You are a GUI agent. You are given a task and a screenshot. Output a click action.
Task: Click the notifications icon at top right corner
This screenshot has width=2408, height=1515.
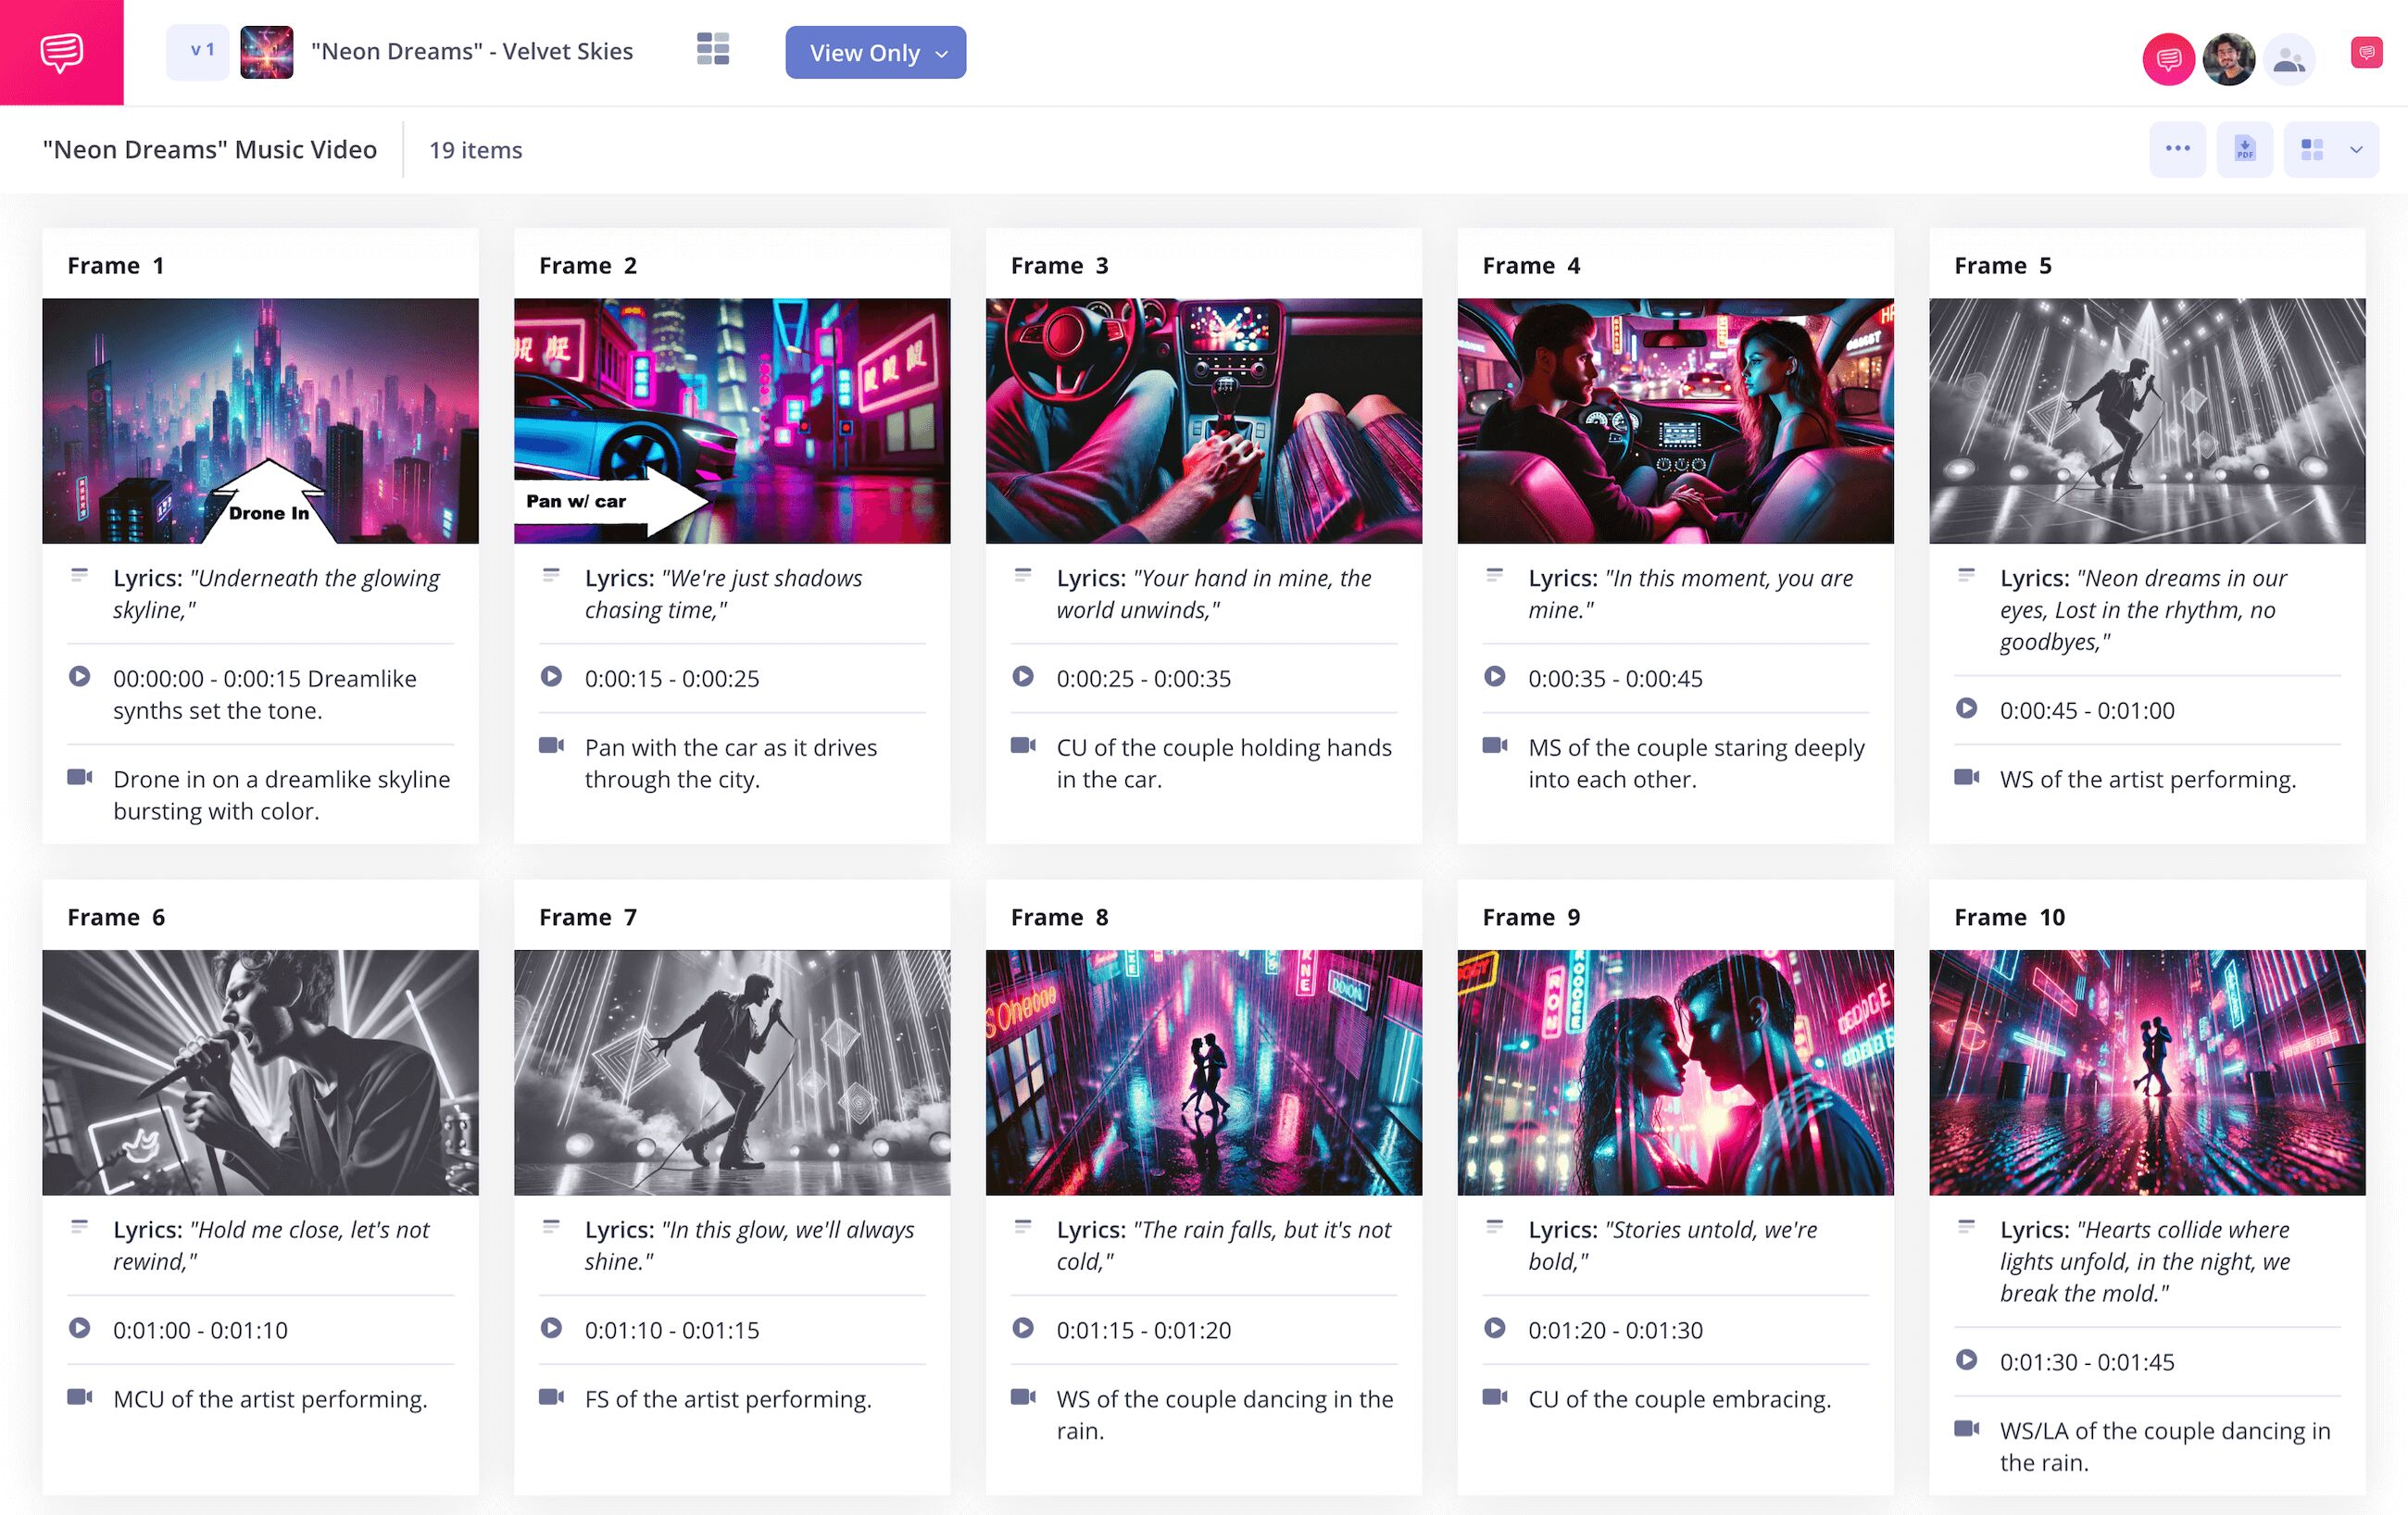click(2365, 51)
